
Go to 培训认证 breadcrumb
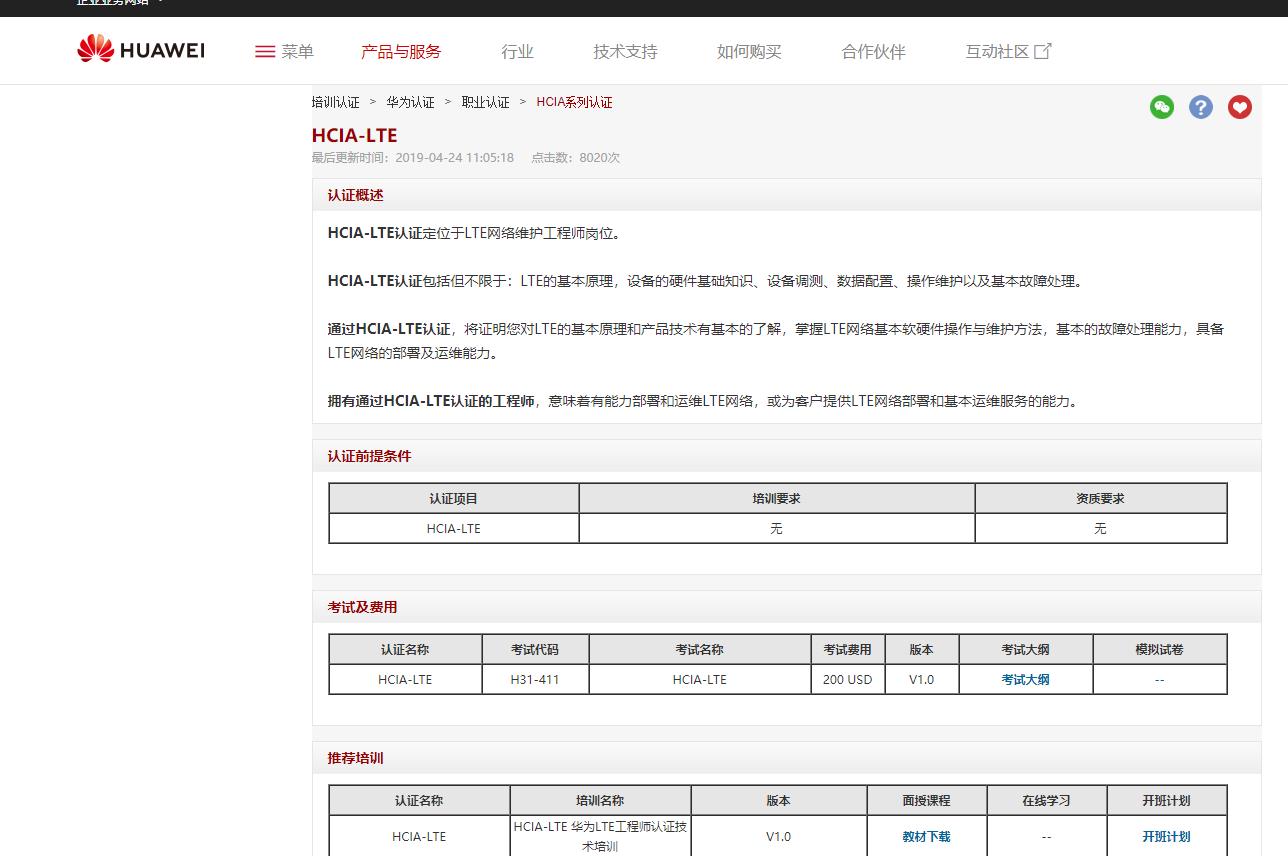335,102
